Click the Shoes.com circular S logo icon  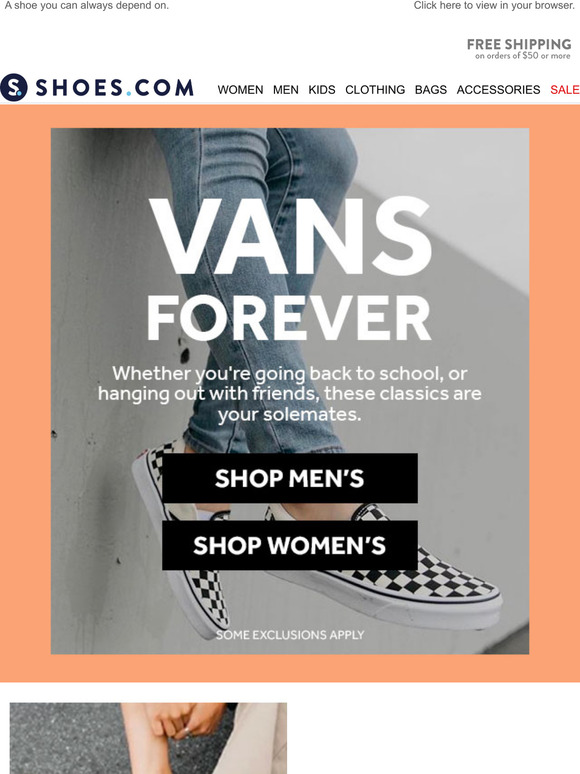coord(14,88)
